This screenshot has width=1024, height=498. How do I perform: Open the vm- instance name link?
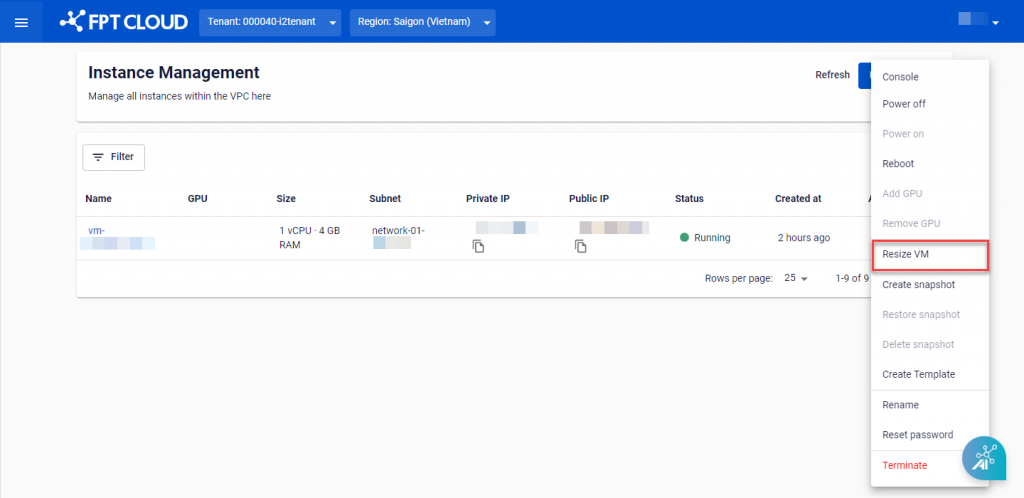pos(96,230)
